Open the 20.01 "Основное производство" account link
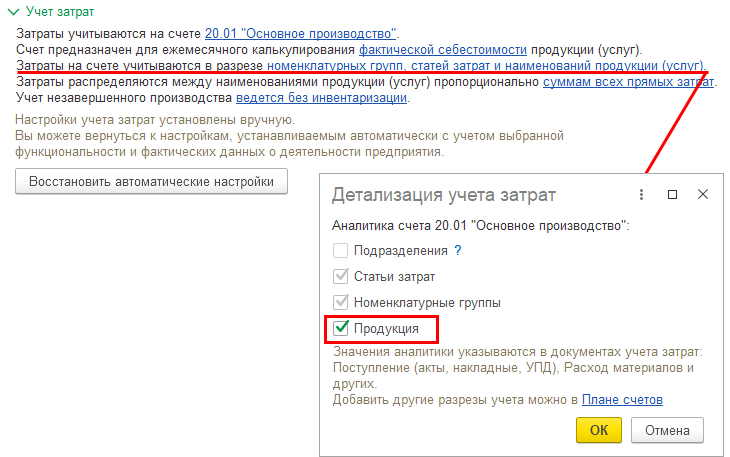This screenshot has width=730, height=457. [301, 34]
